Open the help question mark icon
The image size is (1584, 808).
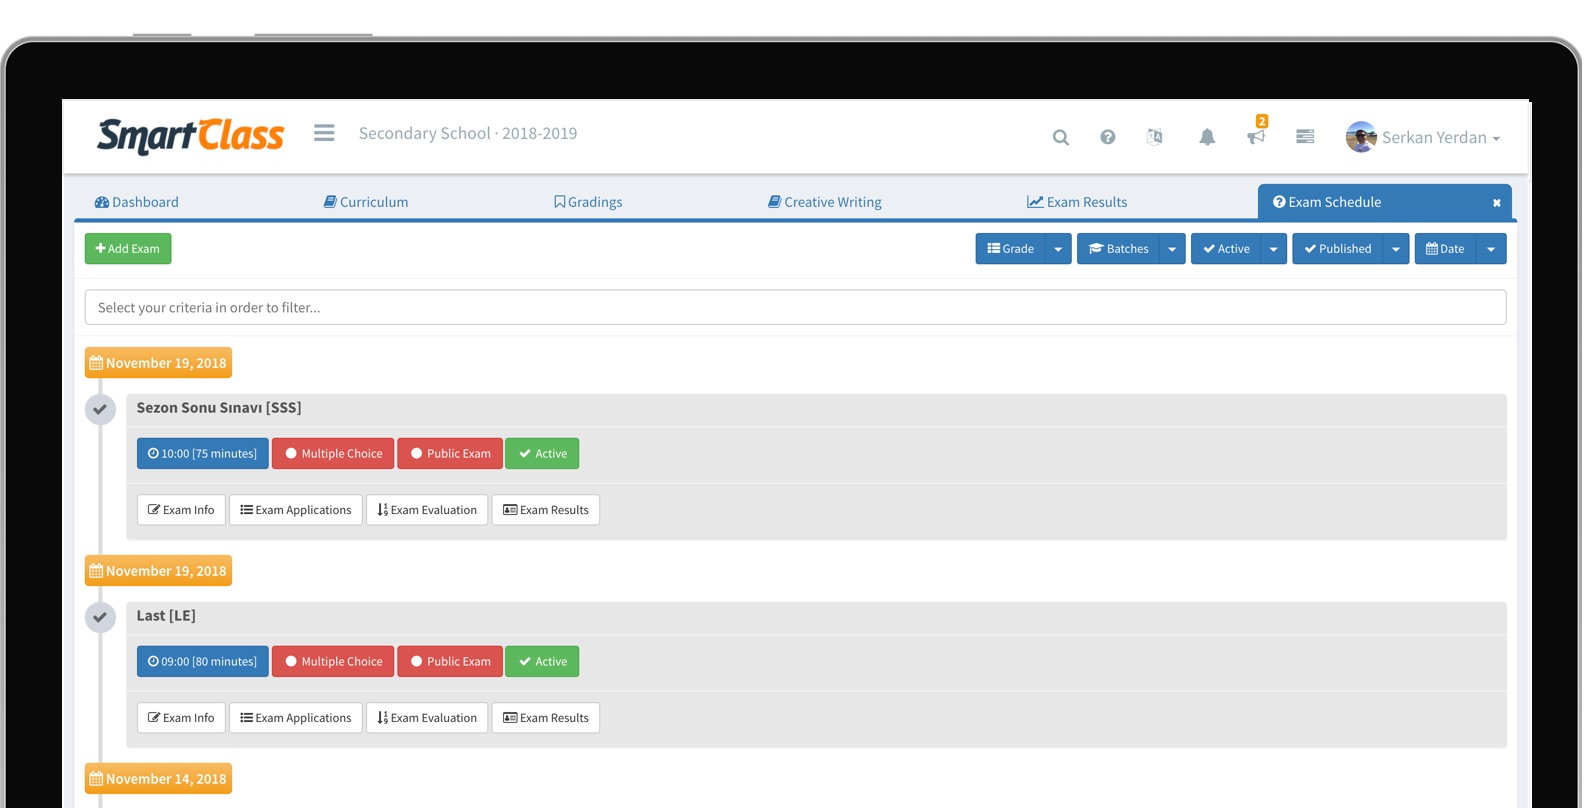1108,137
